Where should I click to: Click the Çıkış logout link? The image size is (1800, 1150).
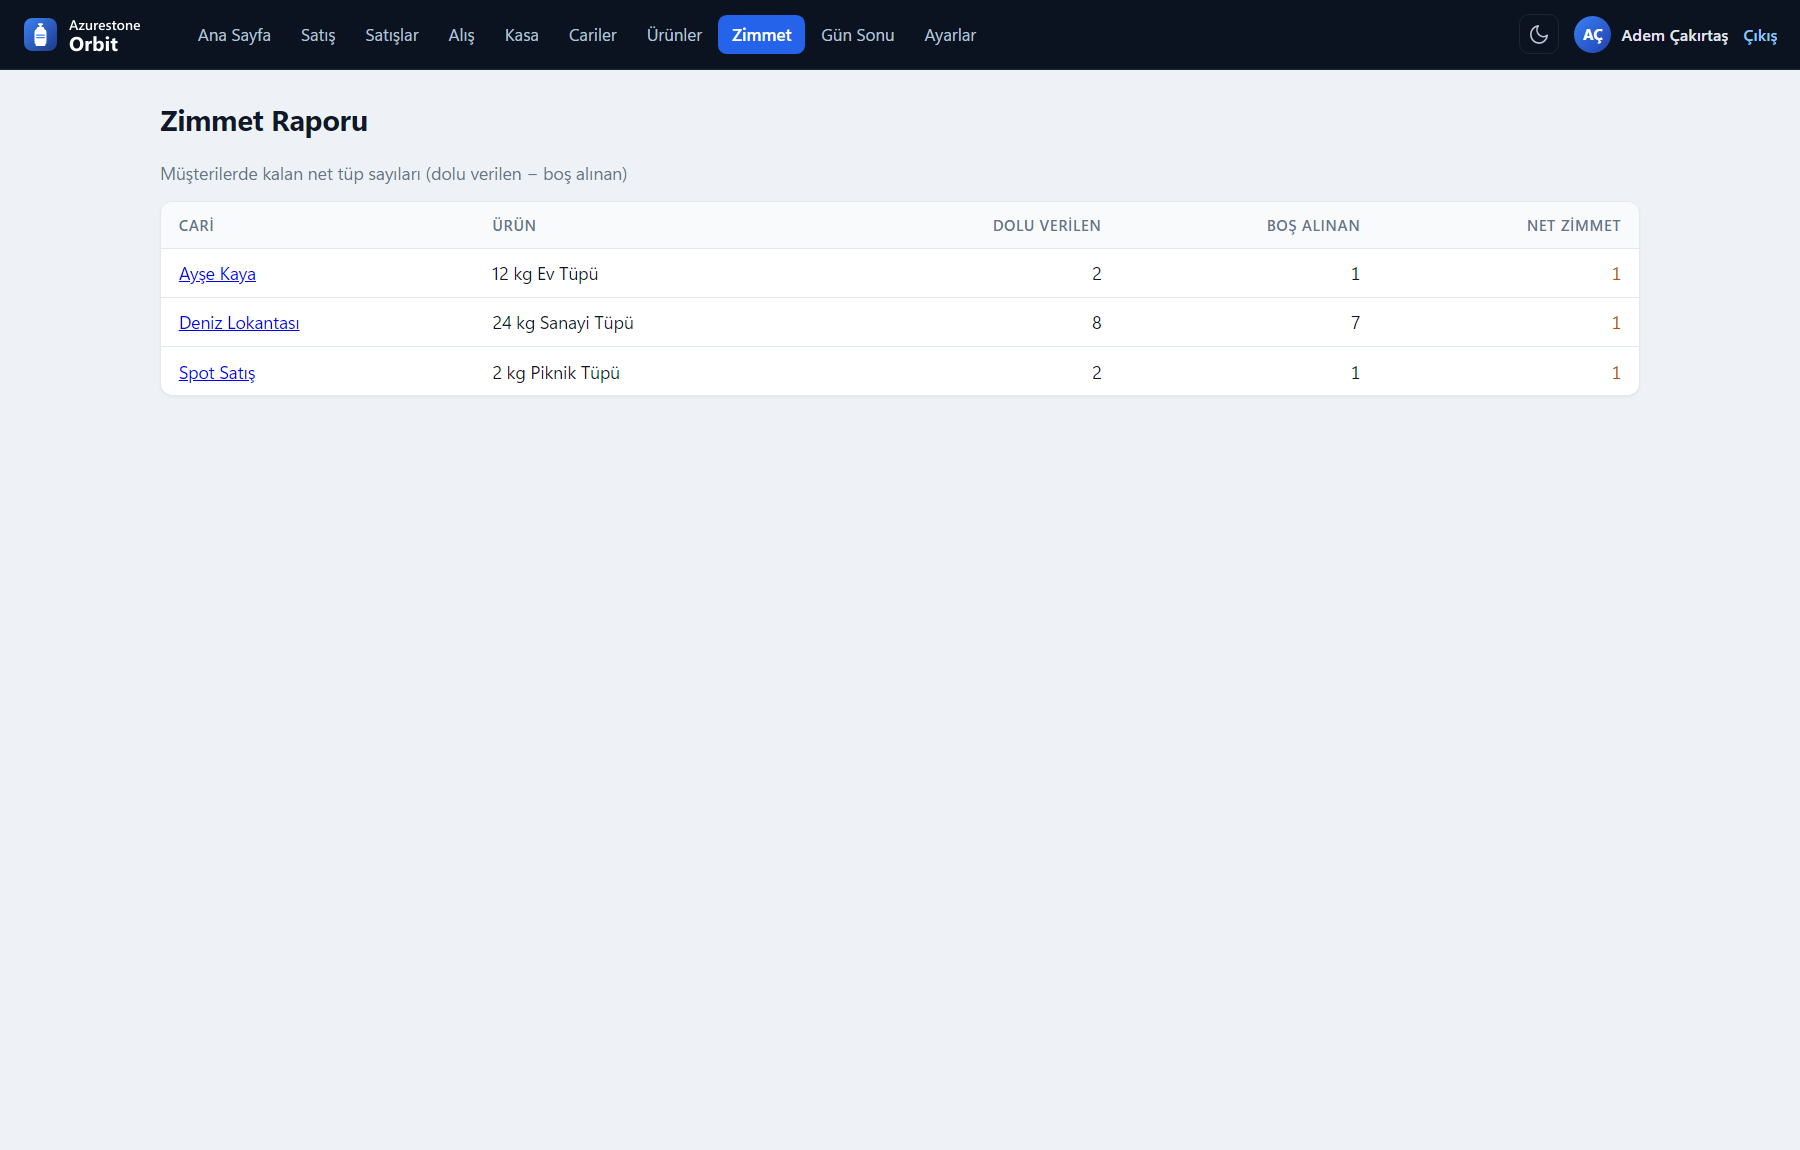[x=1760, y=36]
